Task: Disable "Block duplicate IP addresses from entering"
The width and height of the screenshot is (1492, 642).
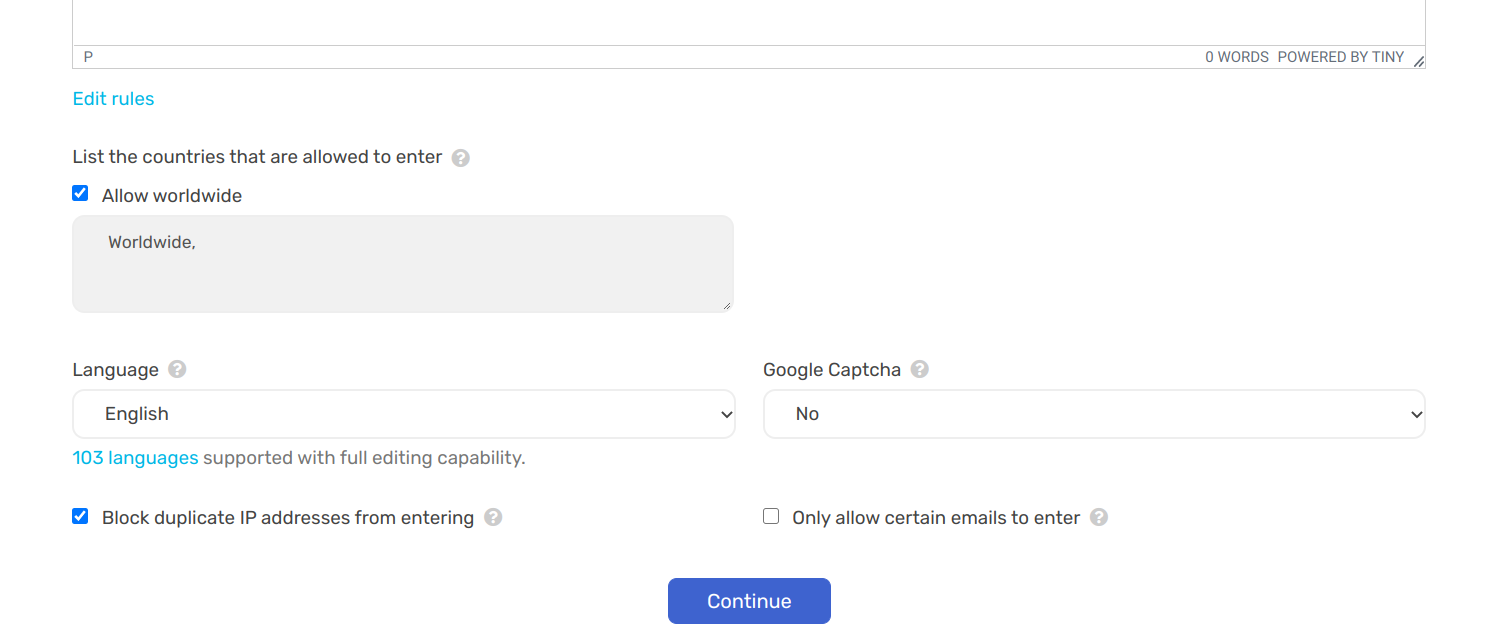Action: pyautogui.click(x=80, y=516)
